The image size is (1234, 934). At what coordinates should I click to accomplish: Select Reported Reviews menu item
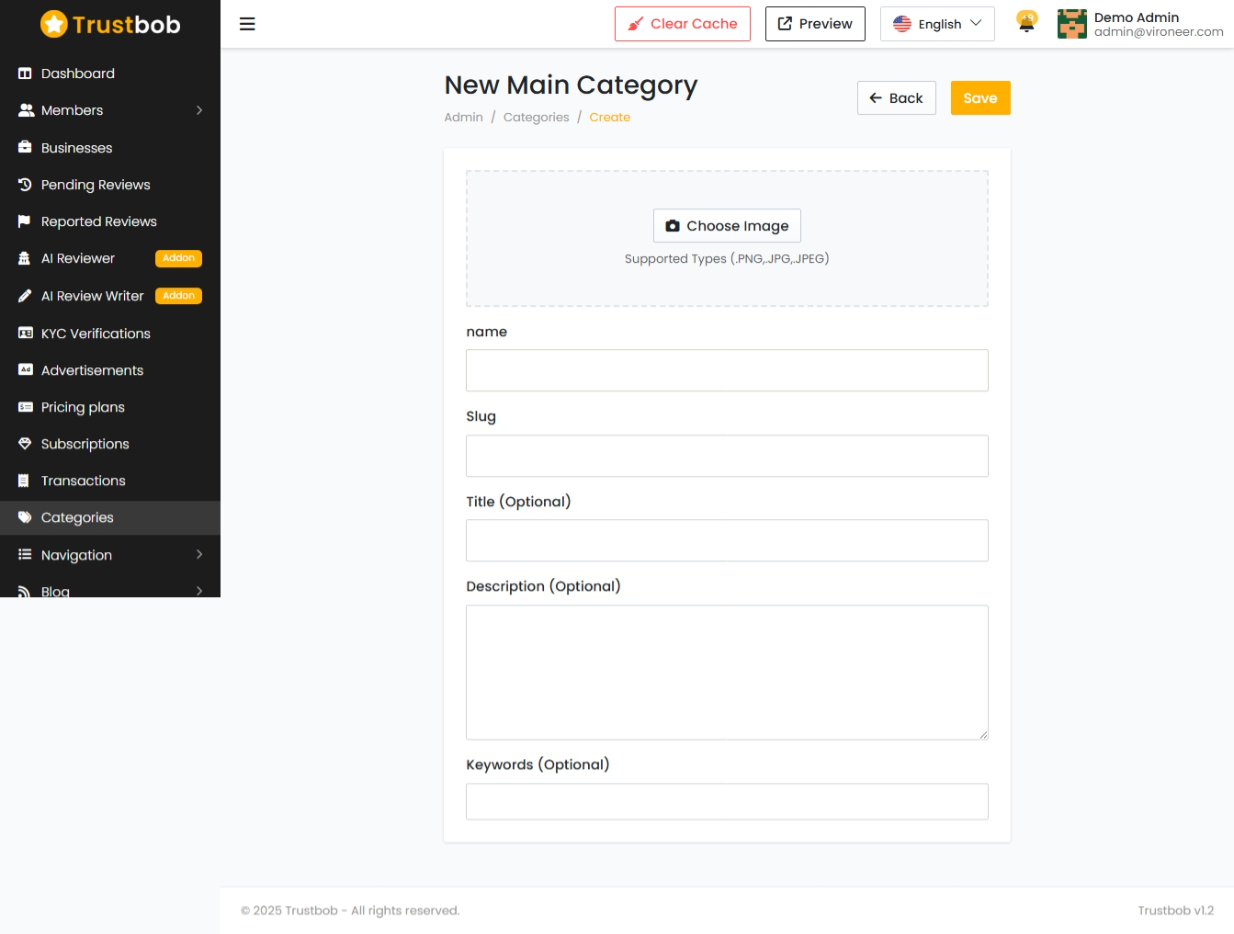110,222
